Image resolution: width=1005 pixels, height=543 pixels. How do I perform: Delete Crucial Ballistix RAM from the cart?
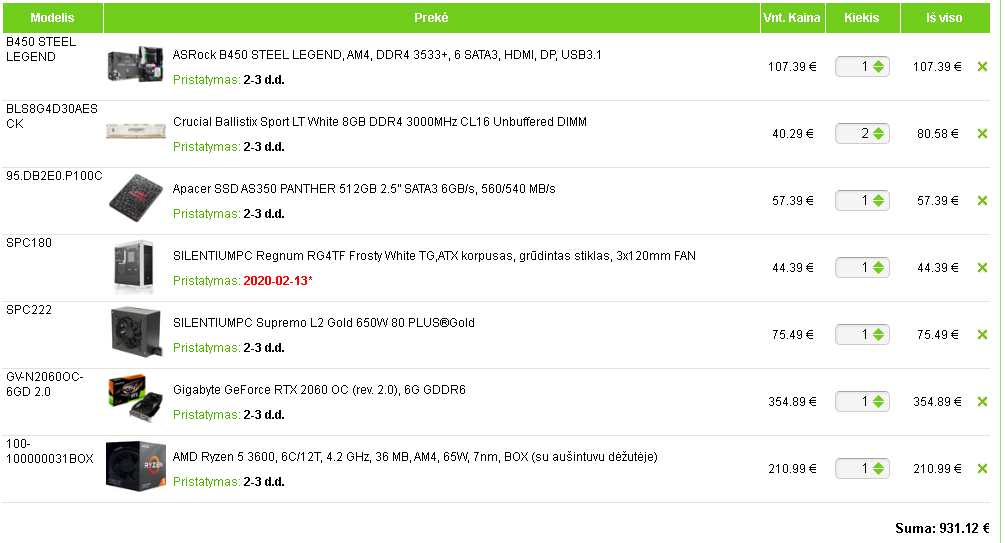[982, 133]
